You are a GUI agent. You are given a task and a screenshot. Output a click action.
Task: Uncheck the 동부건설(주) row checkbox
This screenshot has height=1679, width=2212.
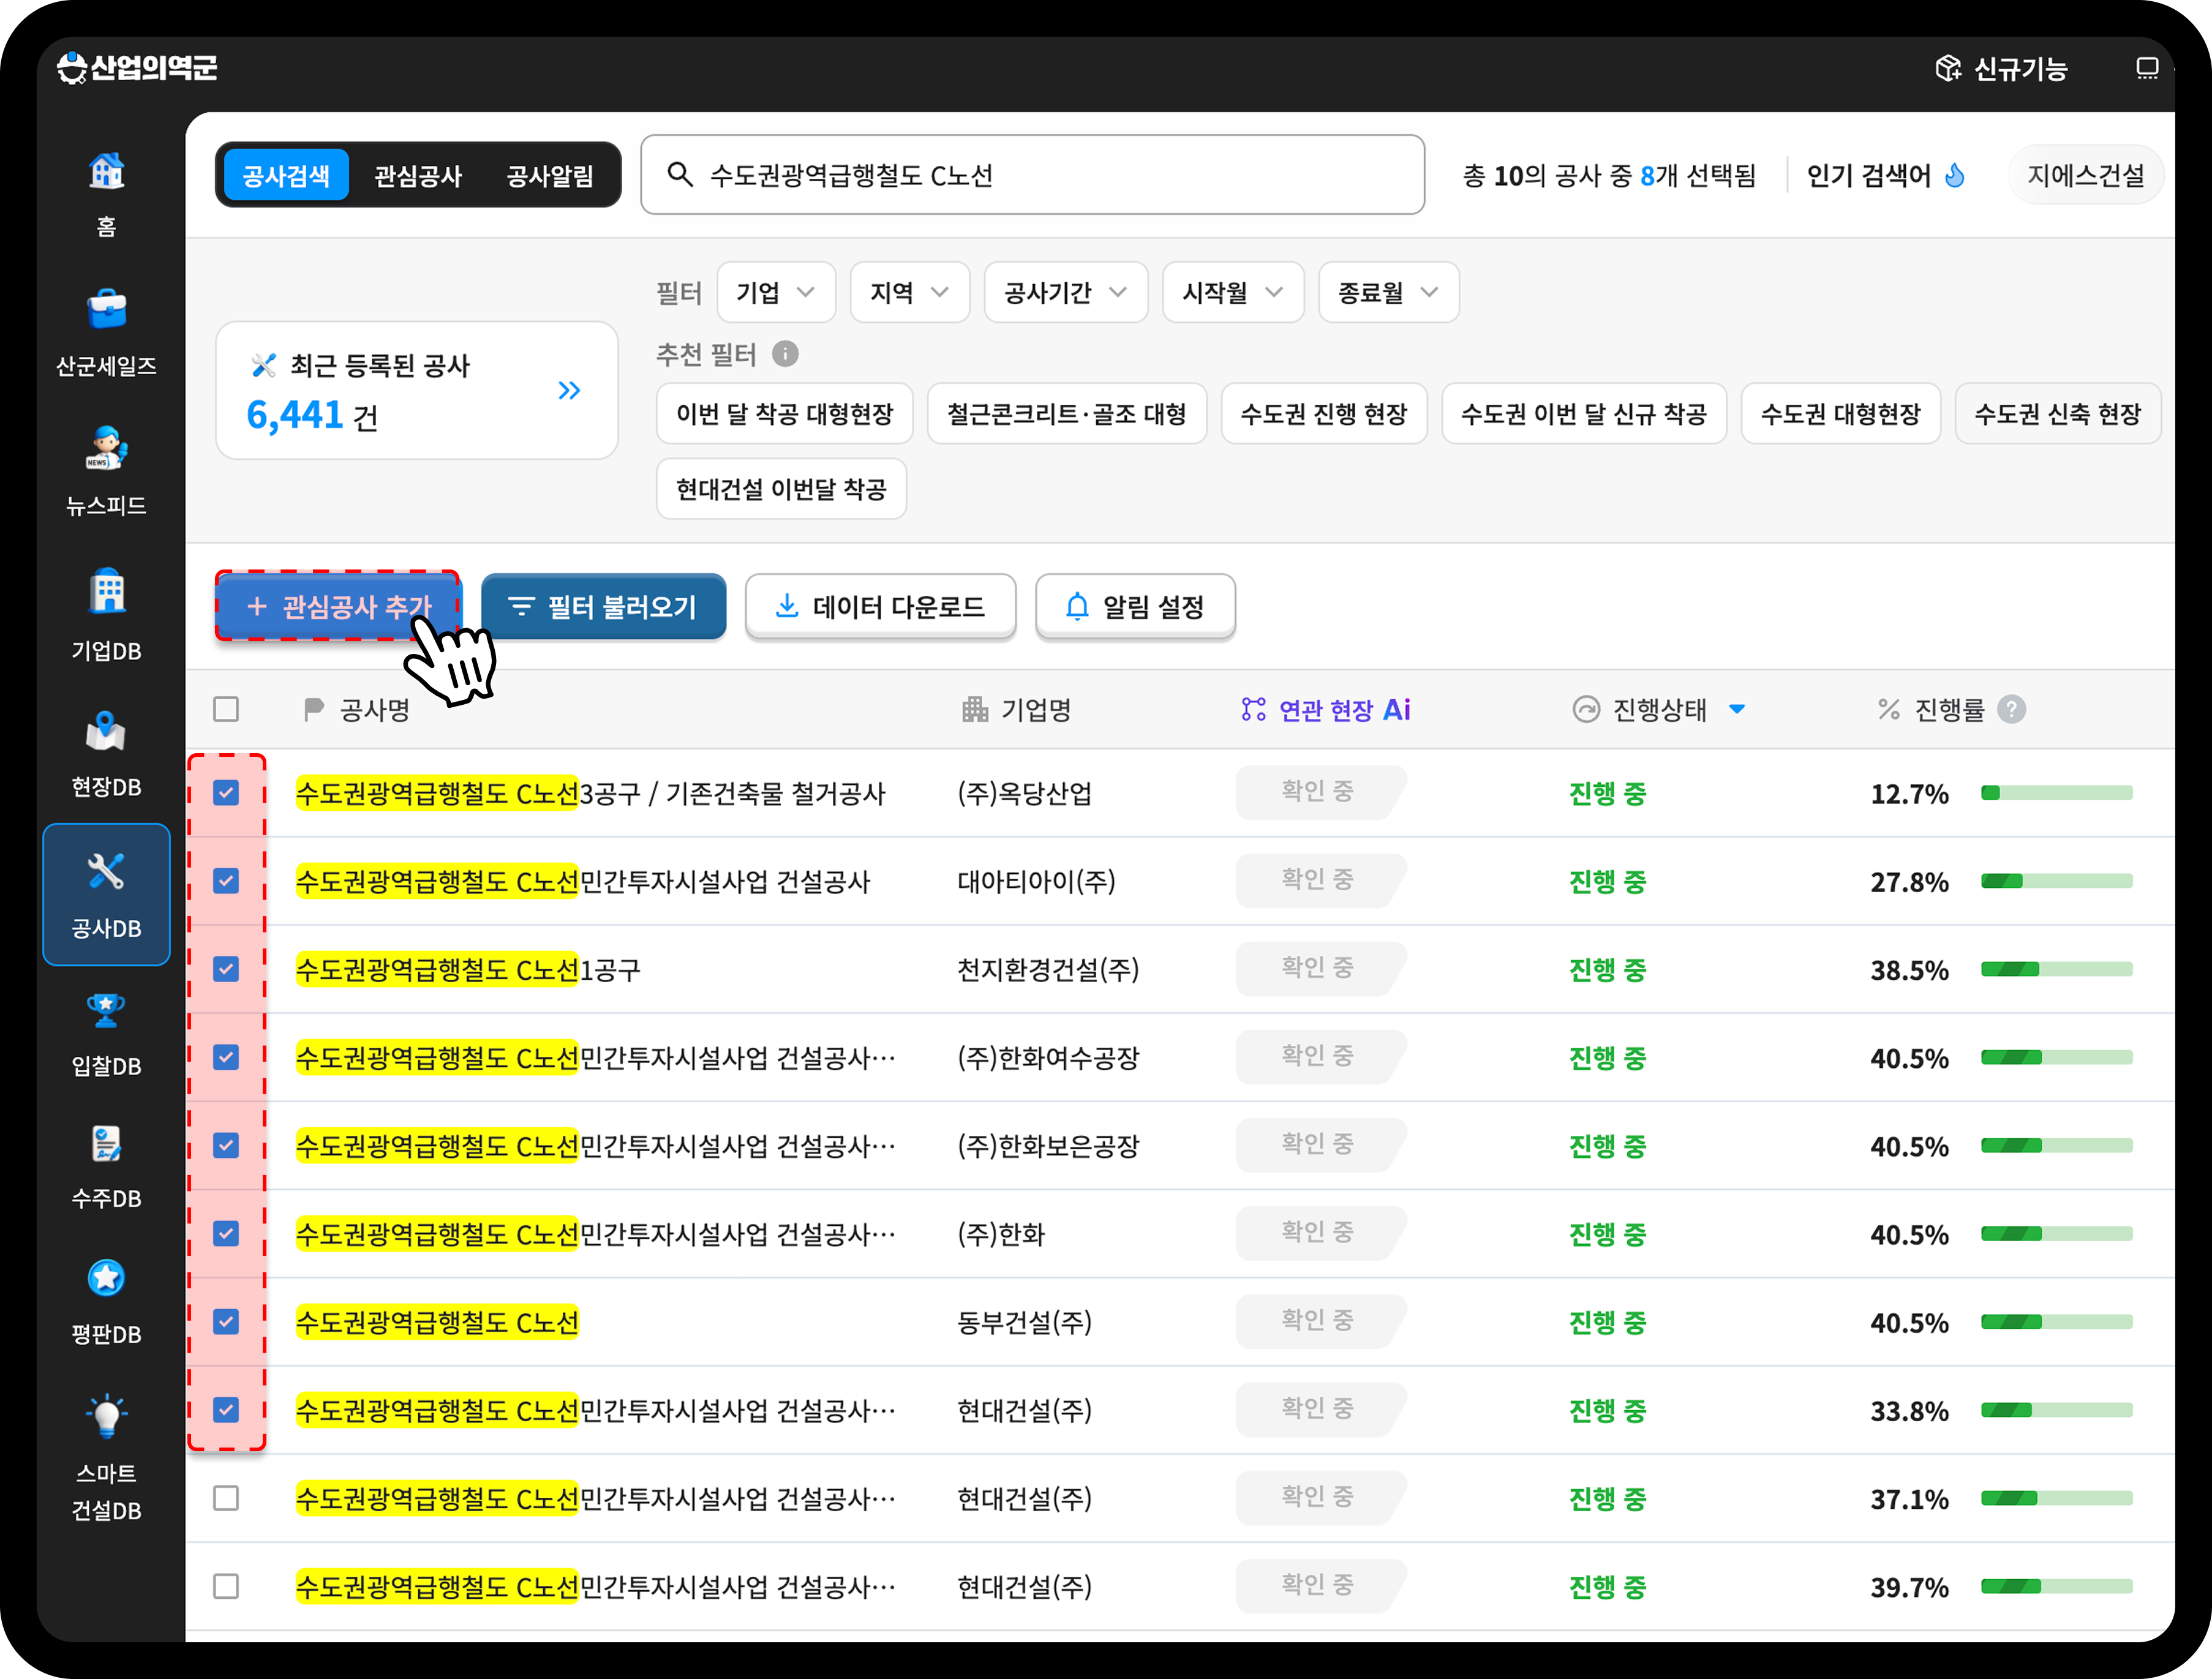[226, 1322]
